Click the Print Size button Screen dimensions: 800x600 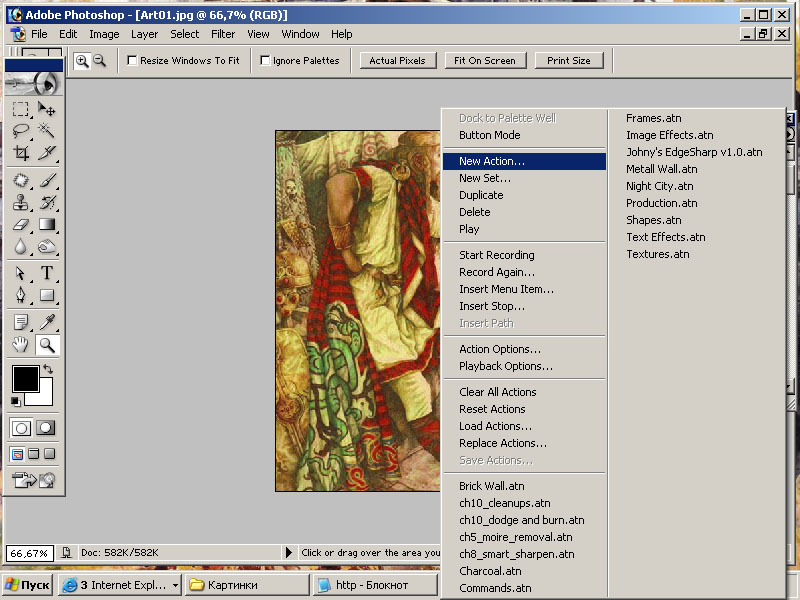click(x=569, y=61)
